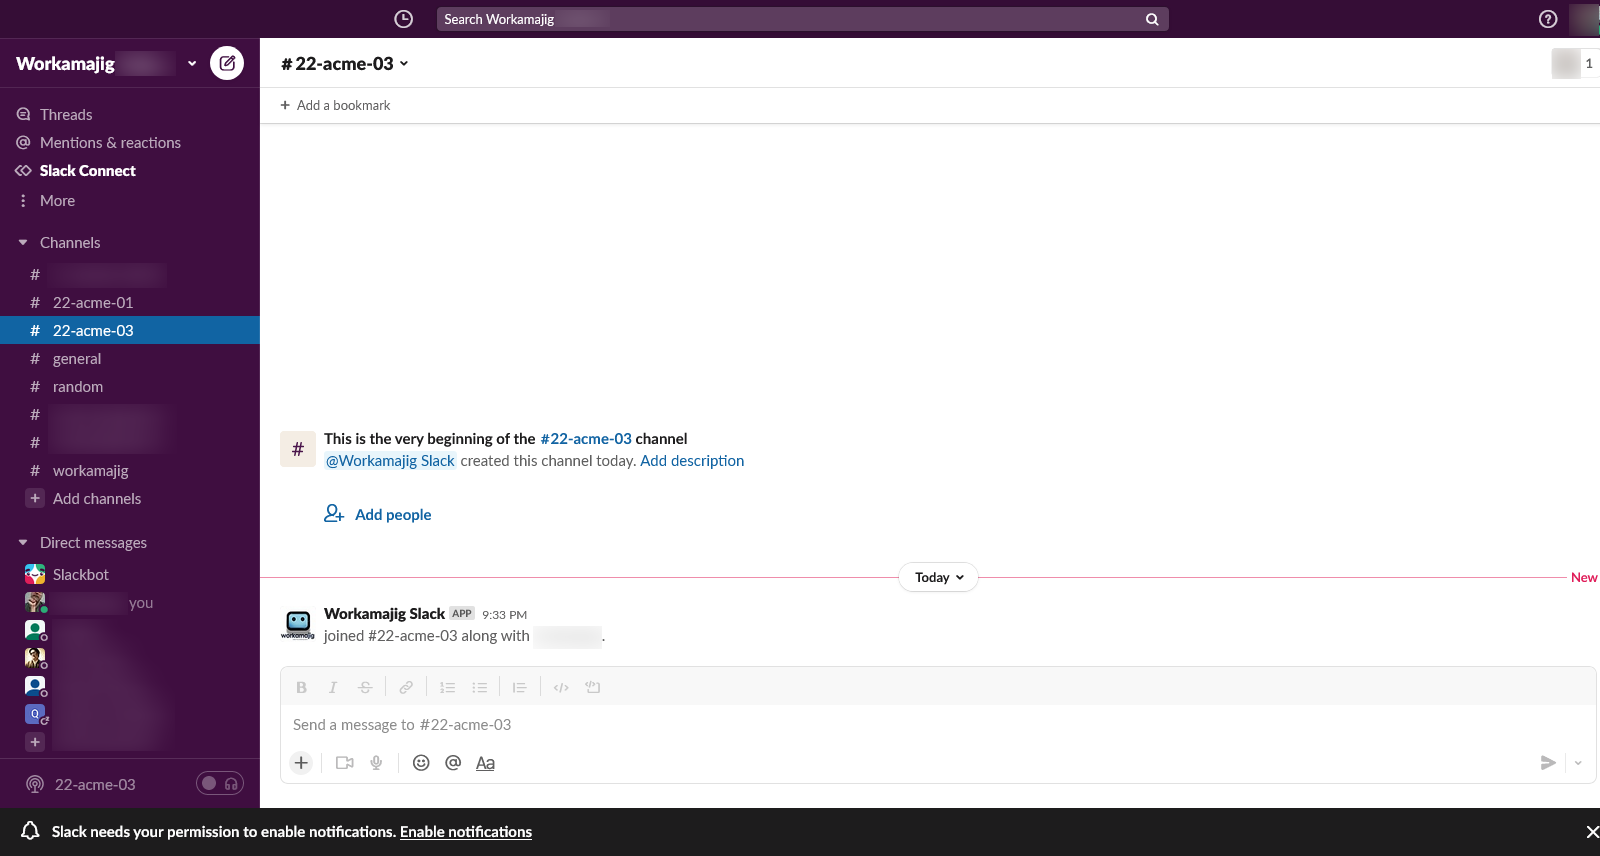This screenshot has width=1600, height=856.
Task: Insert a link with the link icon
Action: coord(406,687)
